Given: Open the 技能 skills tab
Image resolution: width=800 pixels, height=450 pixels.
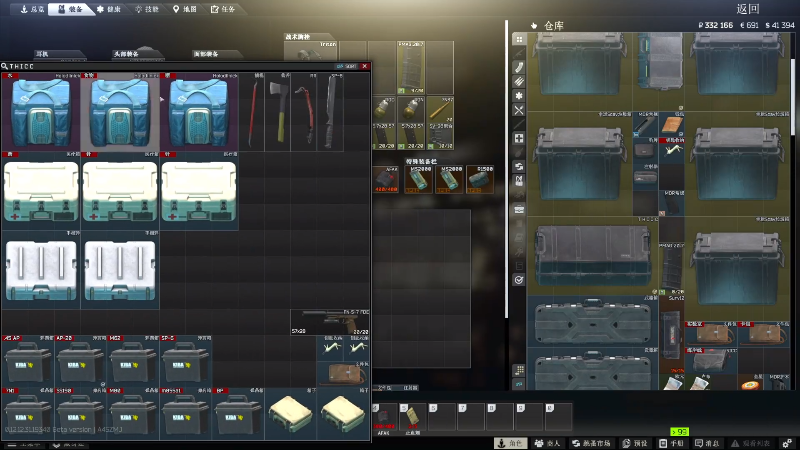Looking at the screenshot, I should tap(147, 9).
